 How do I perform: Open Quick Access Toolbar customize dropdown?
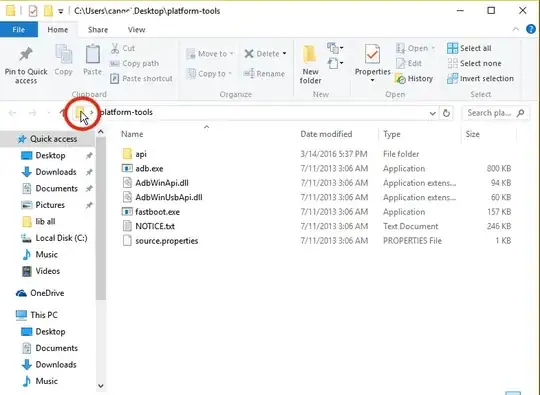[x=61, y=11]
